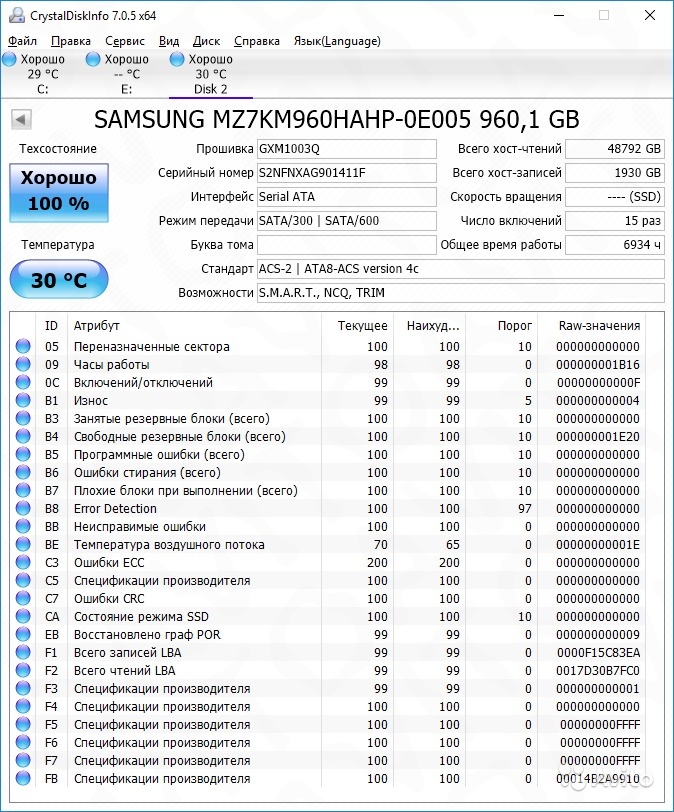Click status icon for attribute BE

point(23,544)
